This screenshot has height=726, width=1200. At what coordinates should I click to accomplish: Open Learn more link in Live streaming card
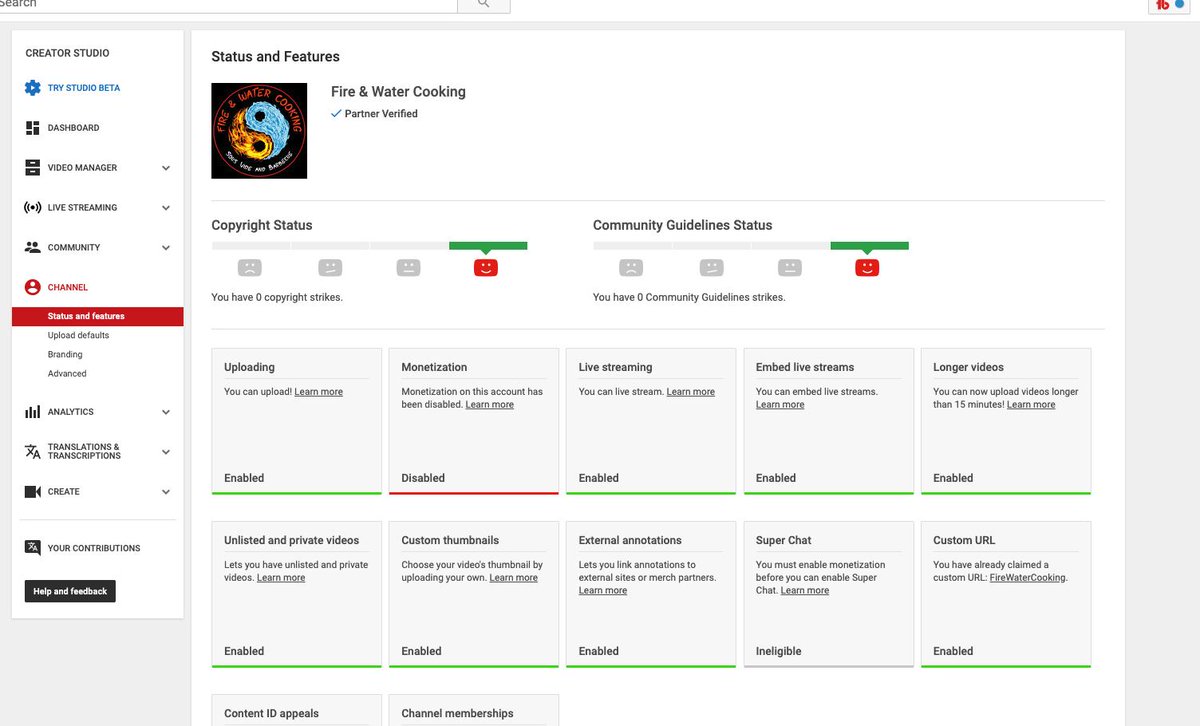tap(691, 392)
